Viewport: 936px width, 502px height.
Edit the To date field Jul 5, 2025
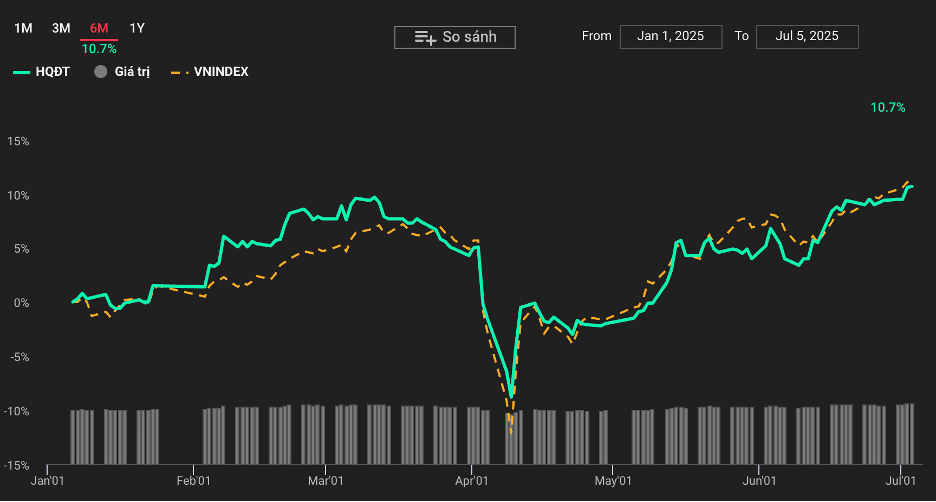tap(807, 36)
